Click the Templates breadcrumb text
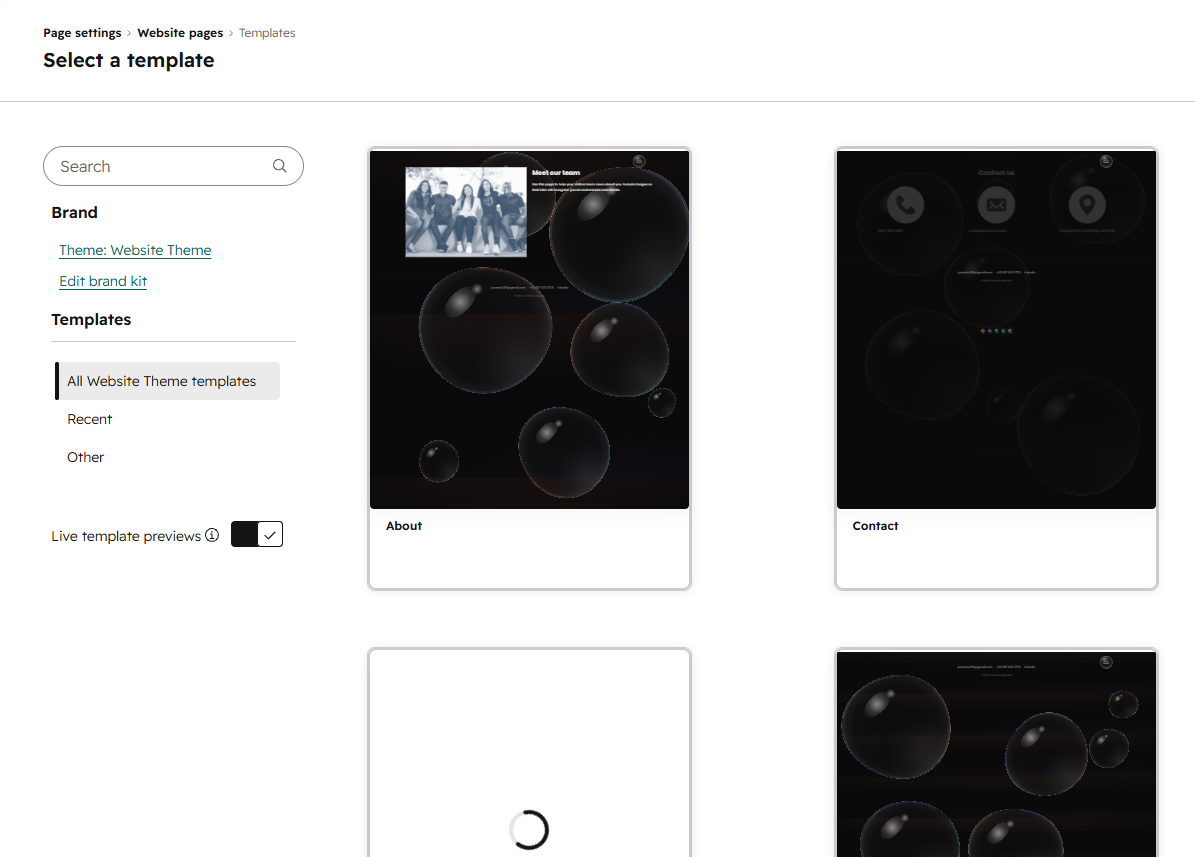1195x857 pixels. (267, 33)
